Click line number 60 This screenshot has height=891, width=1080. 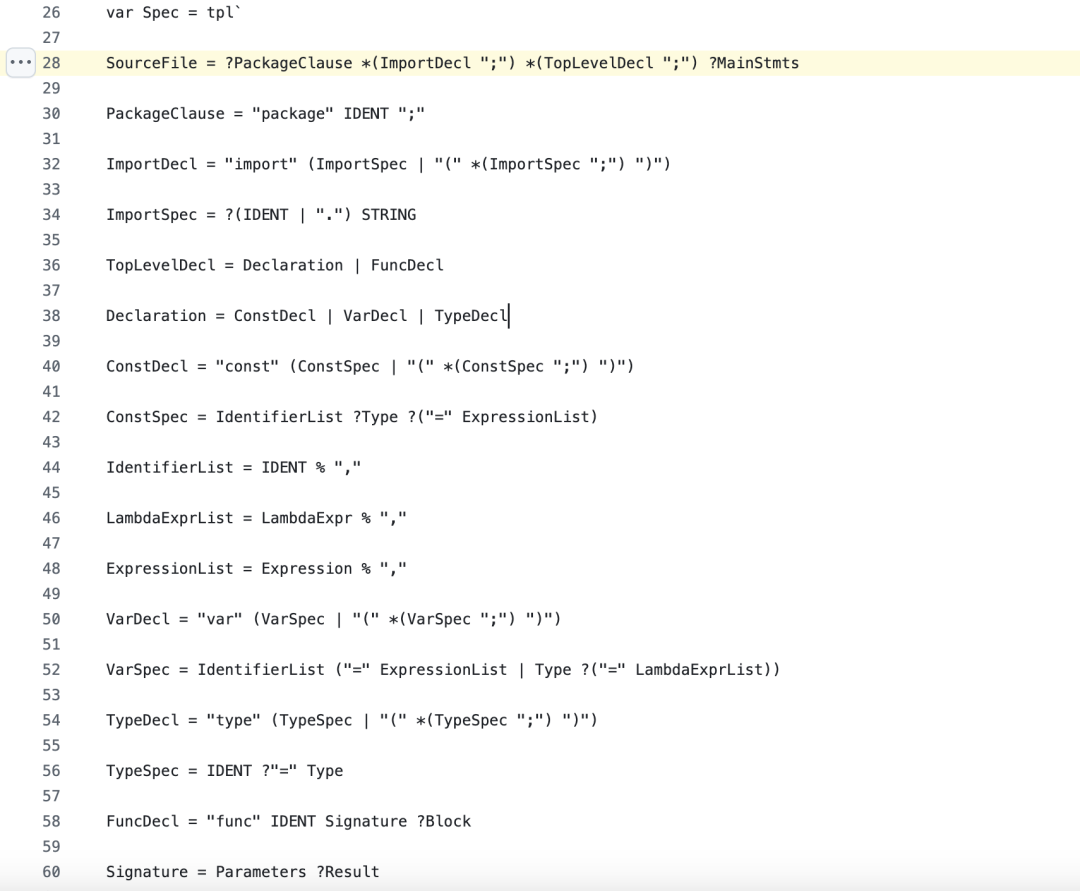(51, 872)
